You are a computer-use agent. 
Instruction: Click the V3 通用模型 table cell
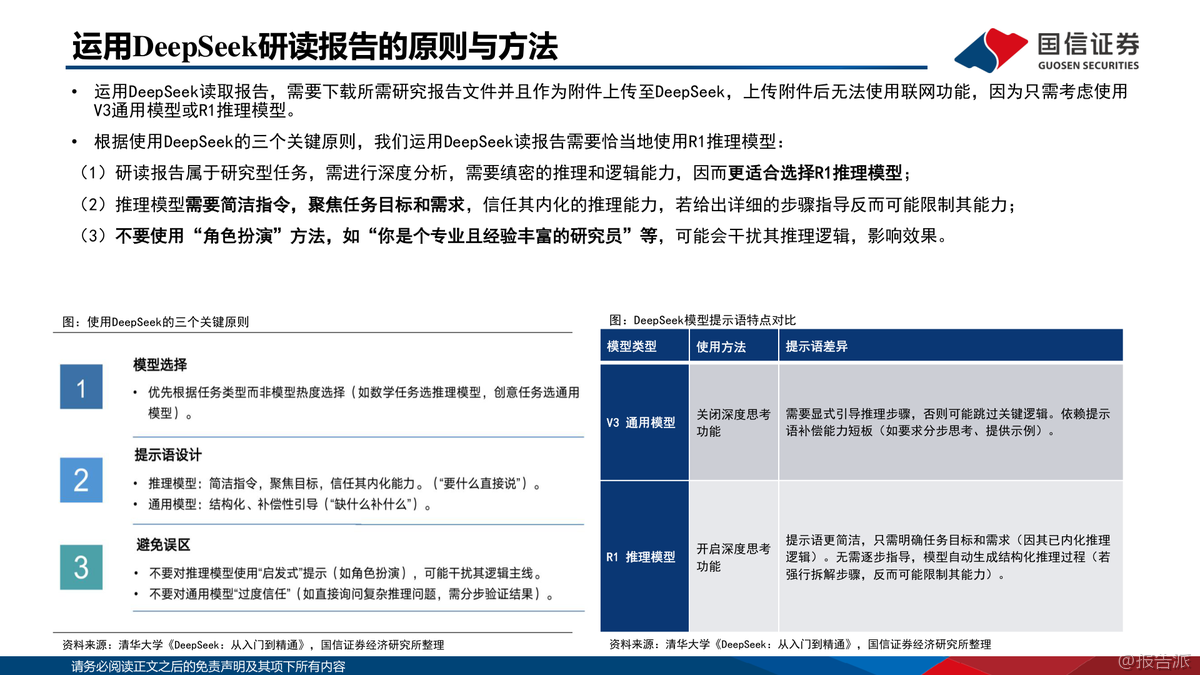coord(644,422)
